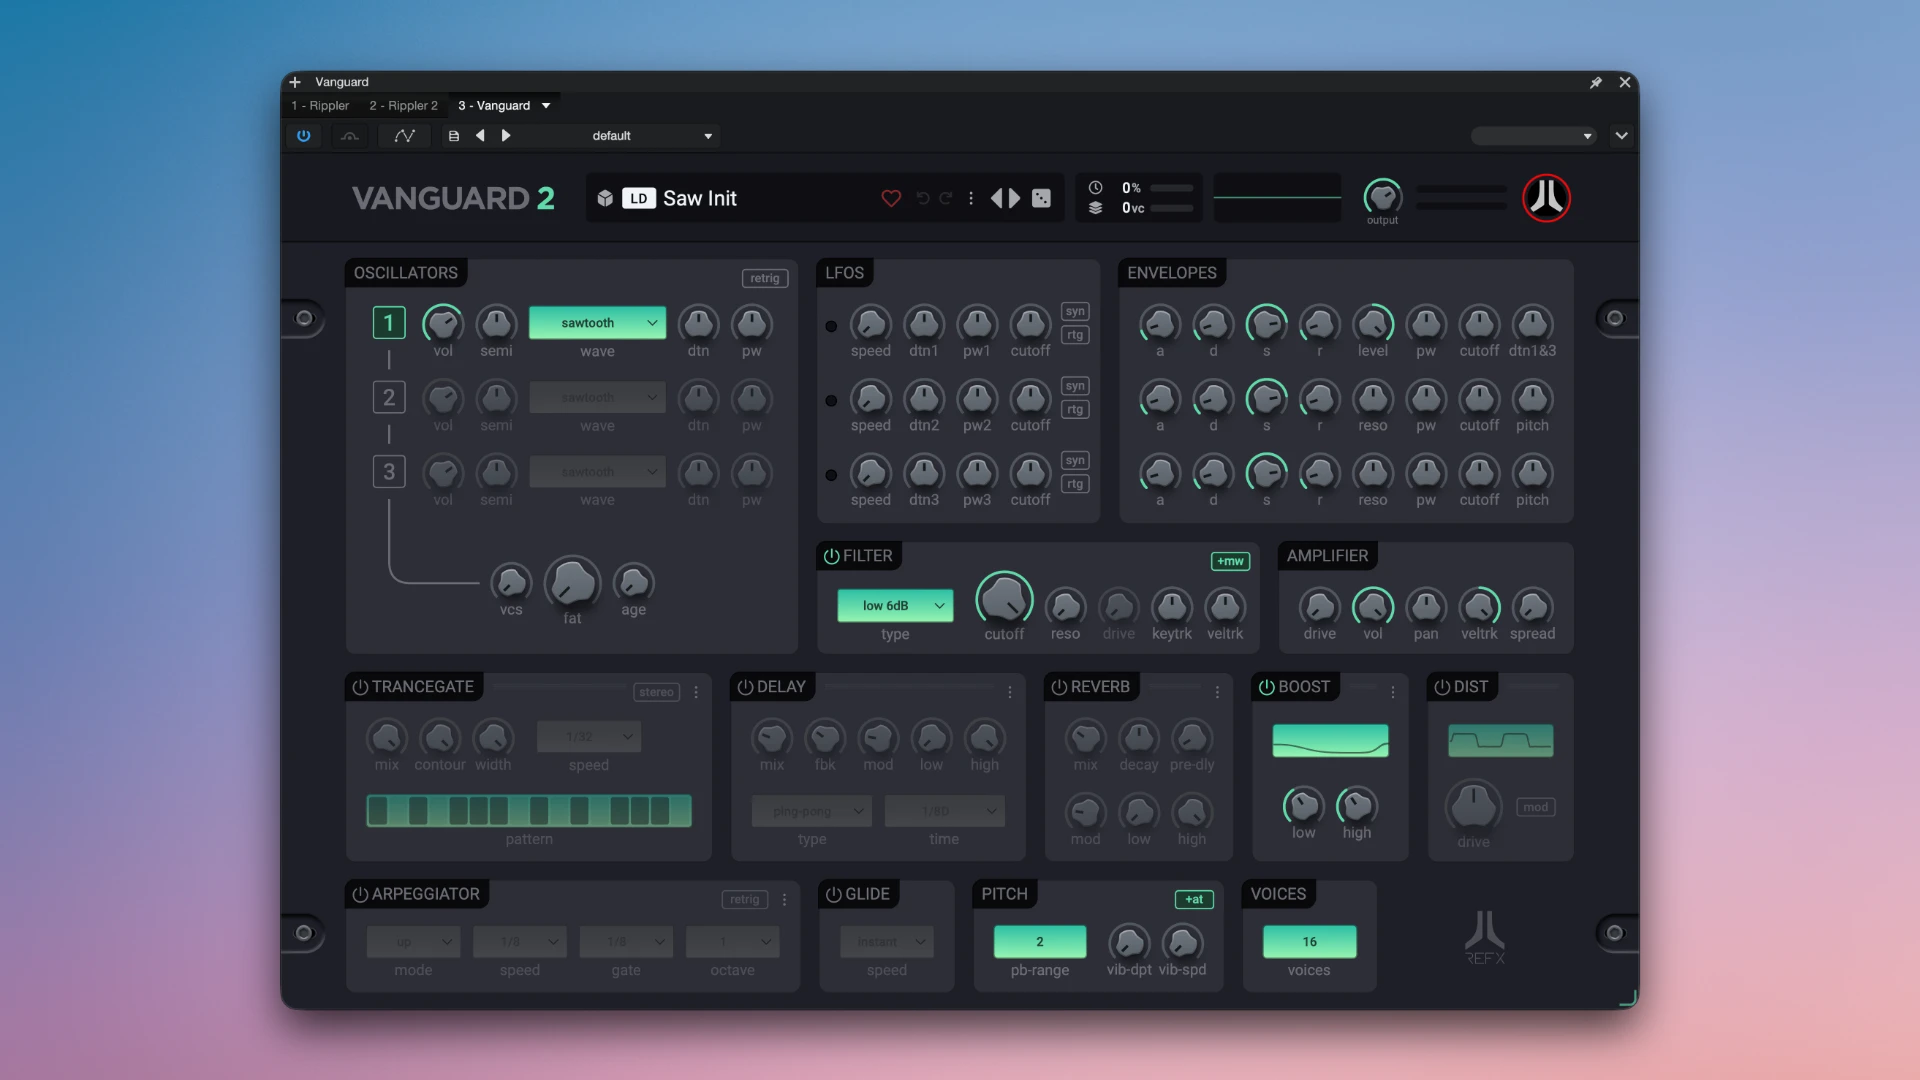Open the Arpeggiator three-dot options
1920x1080 pixels.
[x=785, y=900]
